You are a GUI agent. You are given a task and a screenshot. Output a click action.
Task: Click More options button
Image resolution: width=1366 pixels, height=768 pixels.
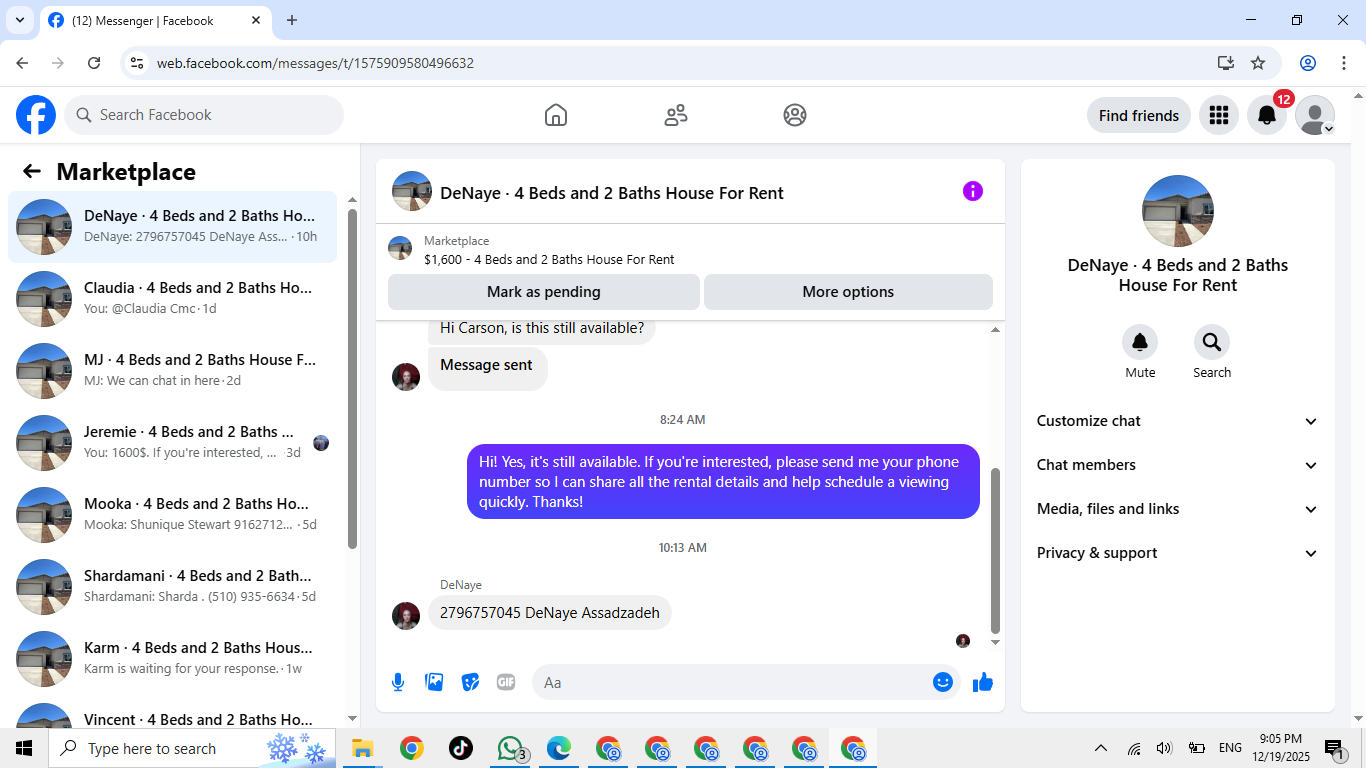(x=848, y=292)
